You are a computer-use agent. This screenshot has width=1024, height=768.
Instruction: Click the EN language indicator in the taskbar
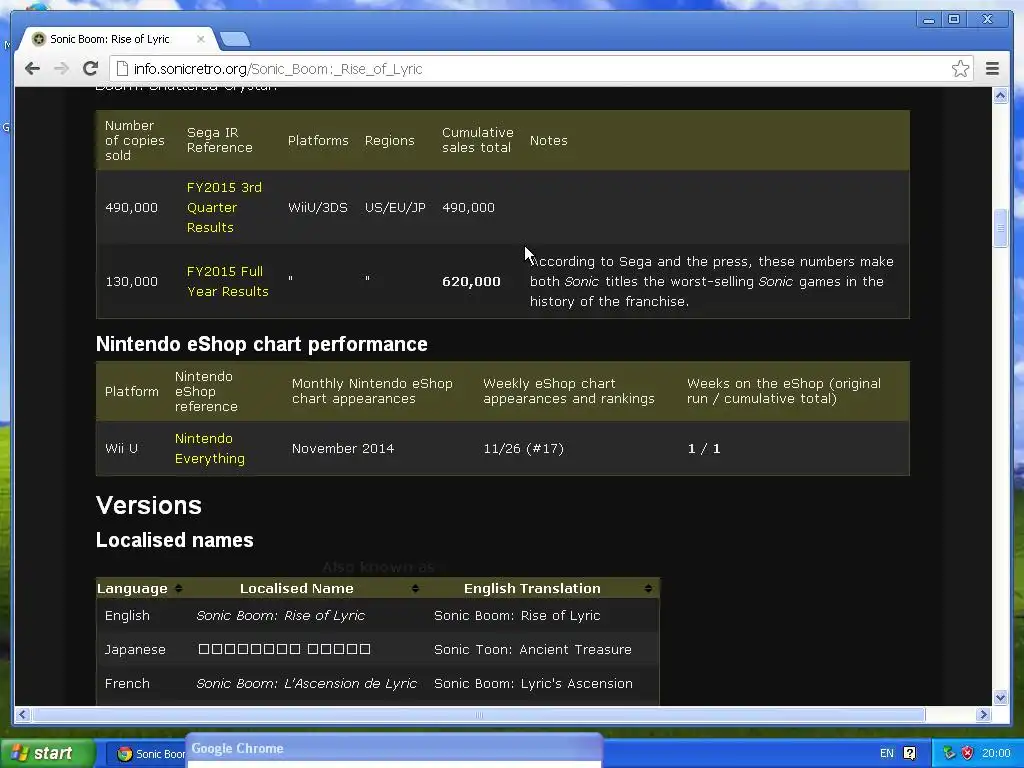(x=886, y=753)
